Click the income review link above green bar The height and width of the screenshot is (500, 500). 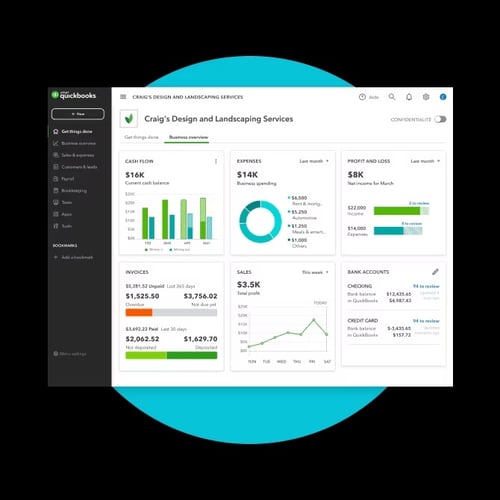(x=419, y=203)
